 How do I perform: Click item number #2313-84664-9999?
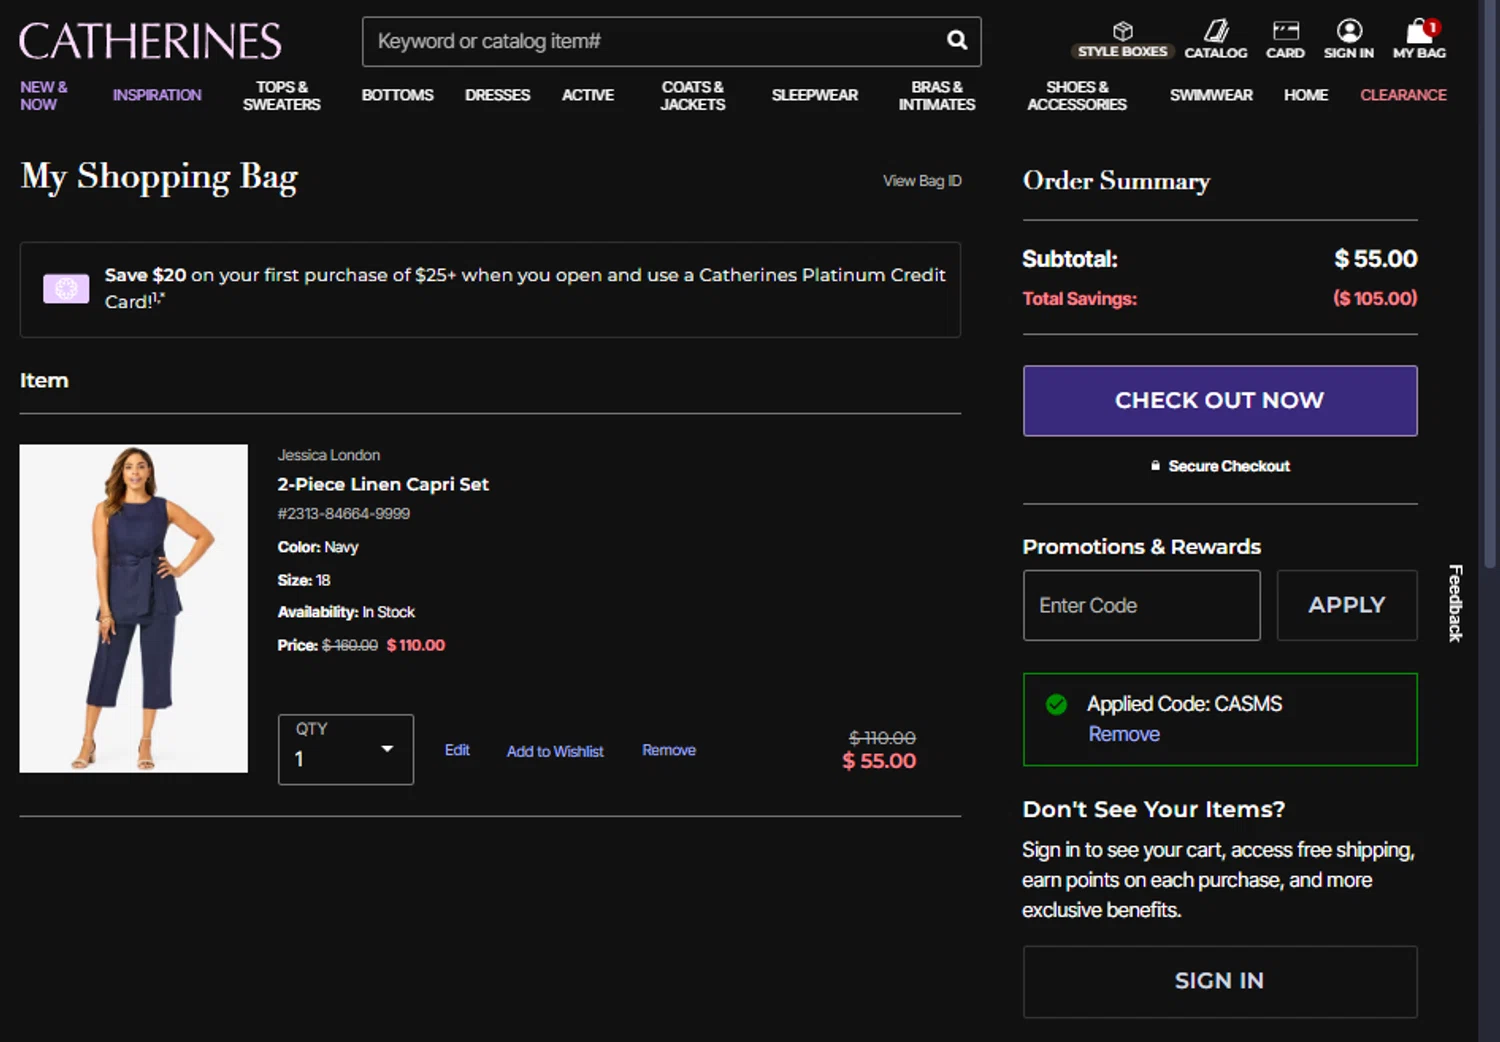click(344, 514)
